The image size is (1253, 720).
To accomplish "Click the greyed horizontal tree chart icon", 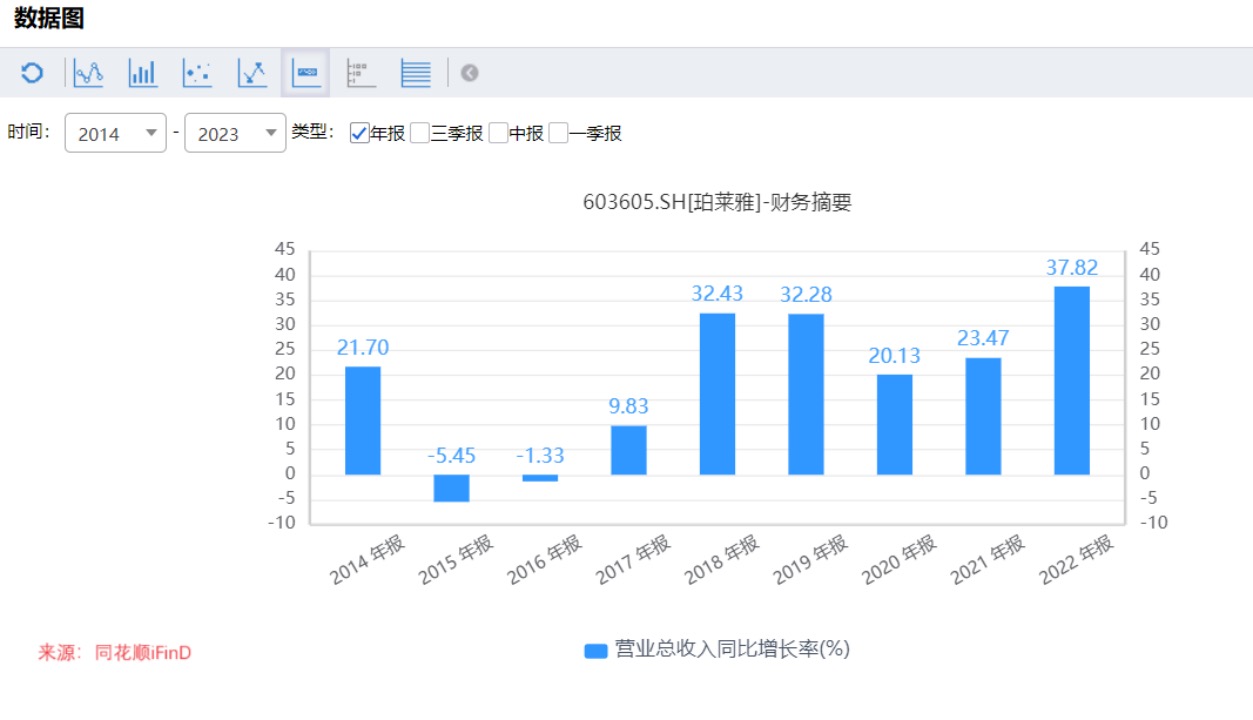I will pos(360,73).
